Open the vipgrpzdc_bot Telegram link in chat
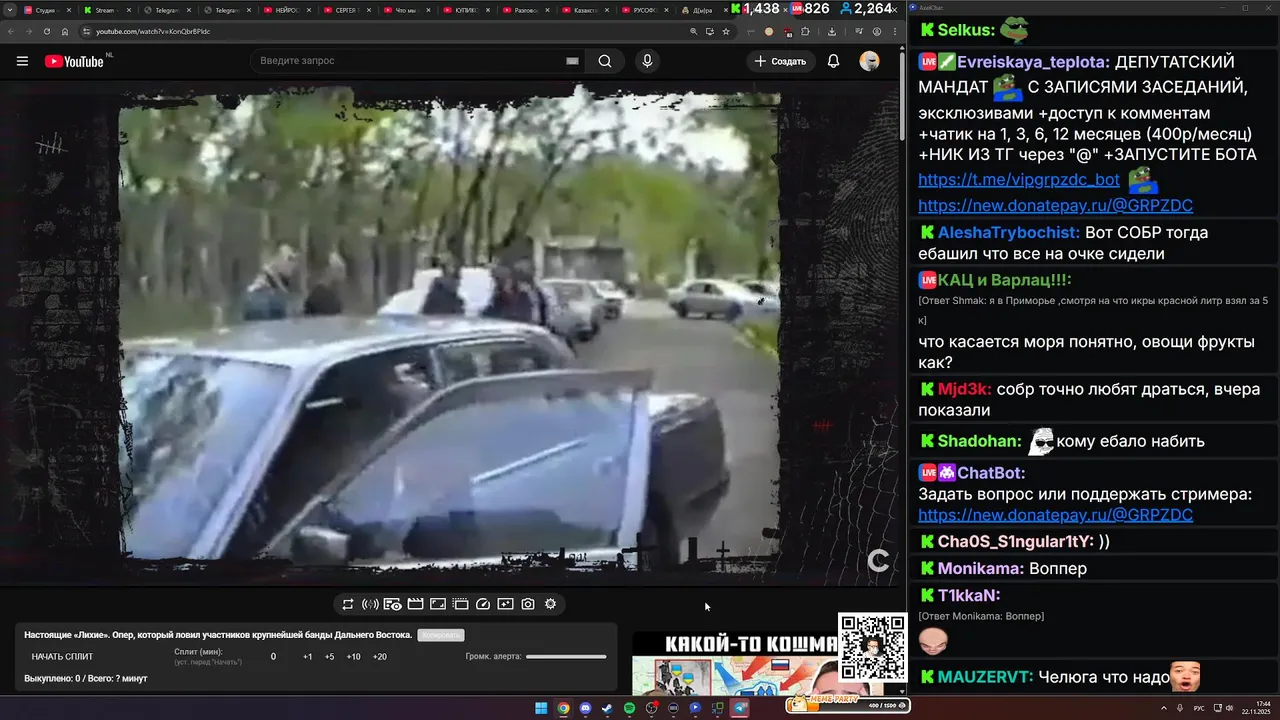 coord(1019,180)
